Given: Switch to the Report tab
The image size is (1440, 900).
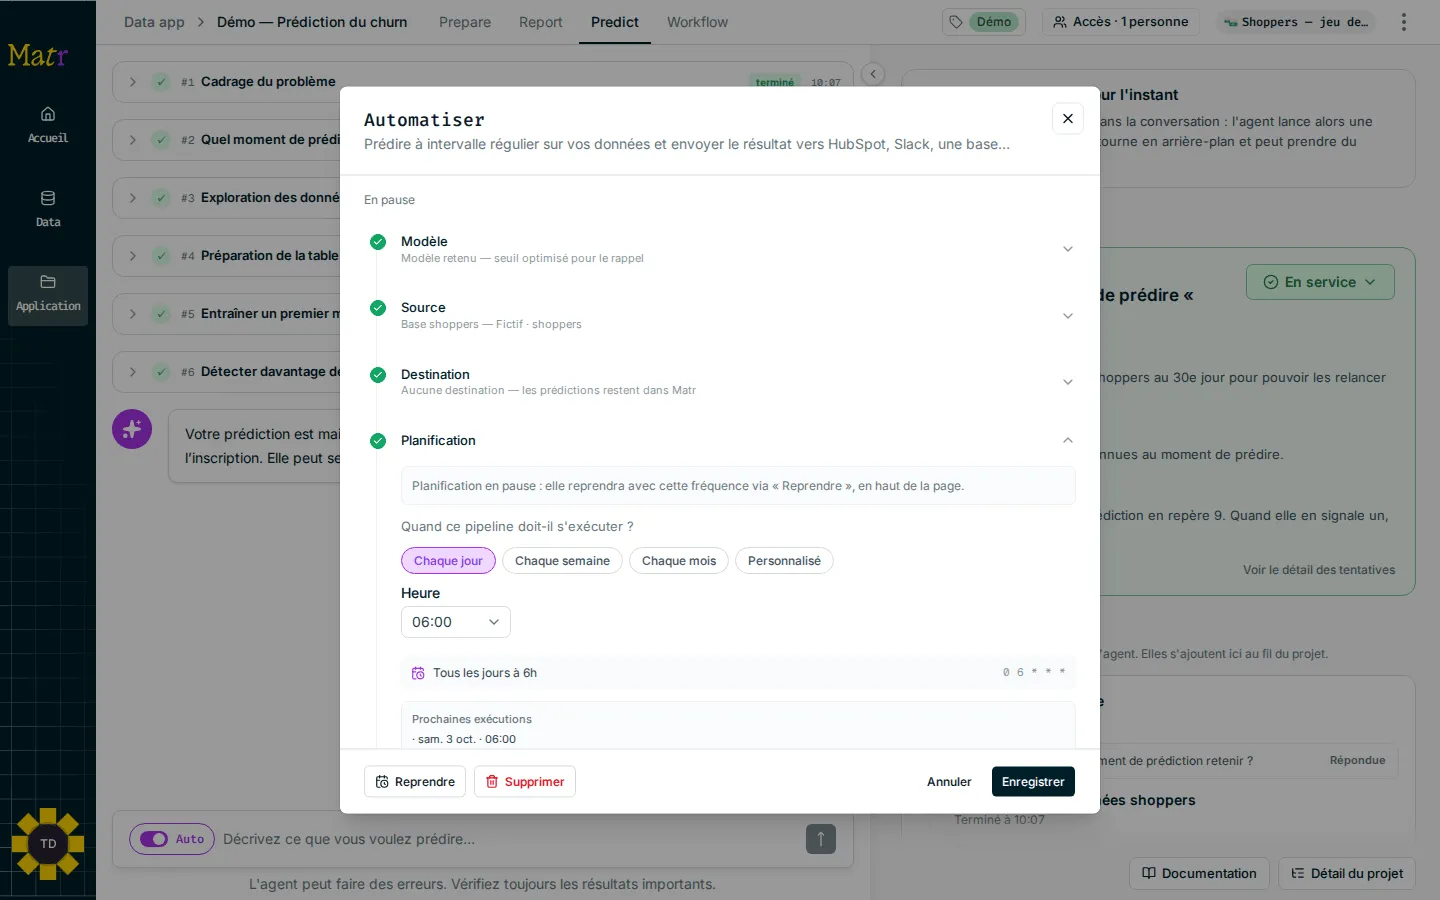Looking at the screenshot, I should click(x=541, y=22).
